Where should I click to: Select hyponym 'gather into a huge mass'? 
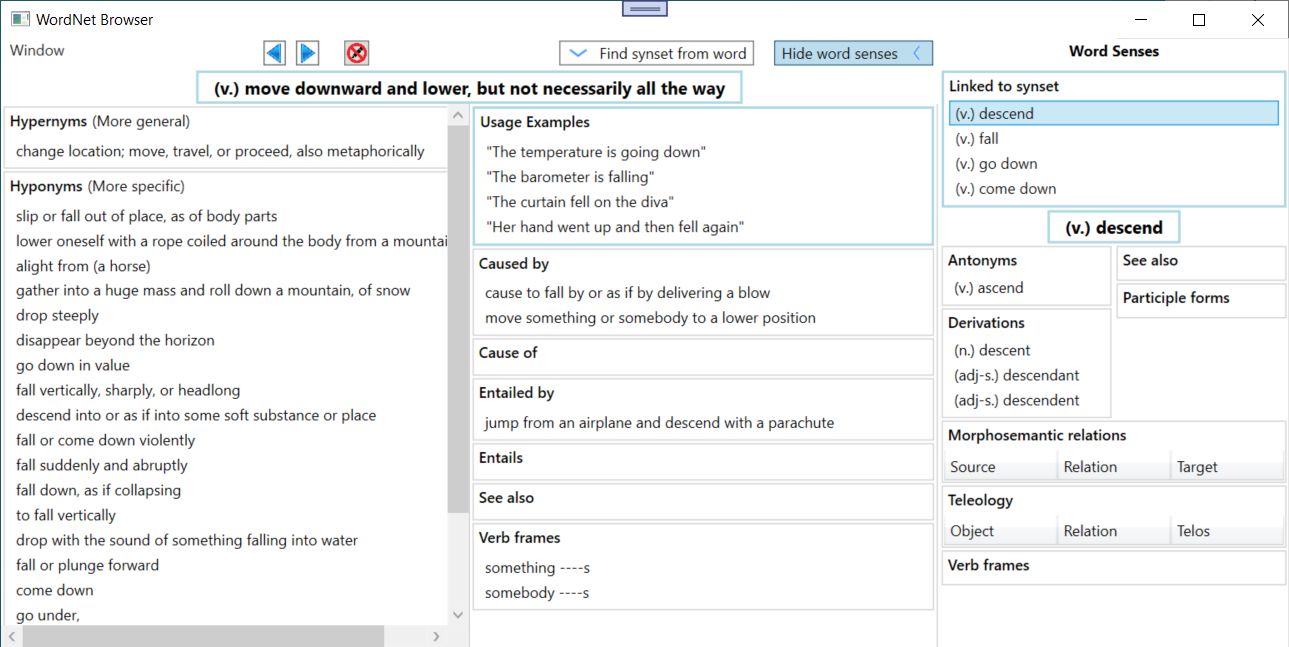point(213,291)
